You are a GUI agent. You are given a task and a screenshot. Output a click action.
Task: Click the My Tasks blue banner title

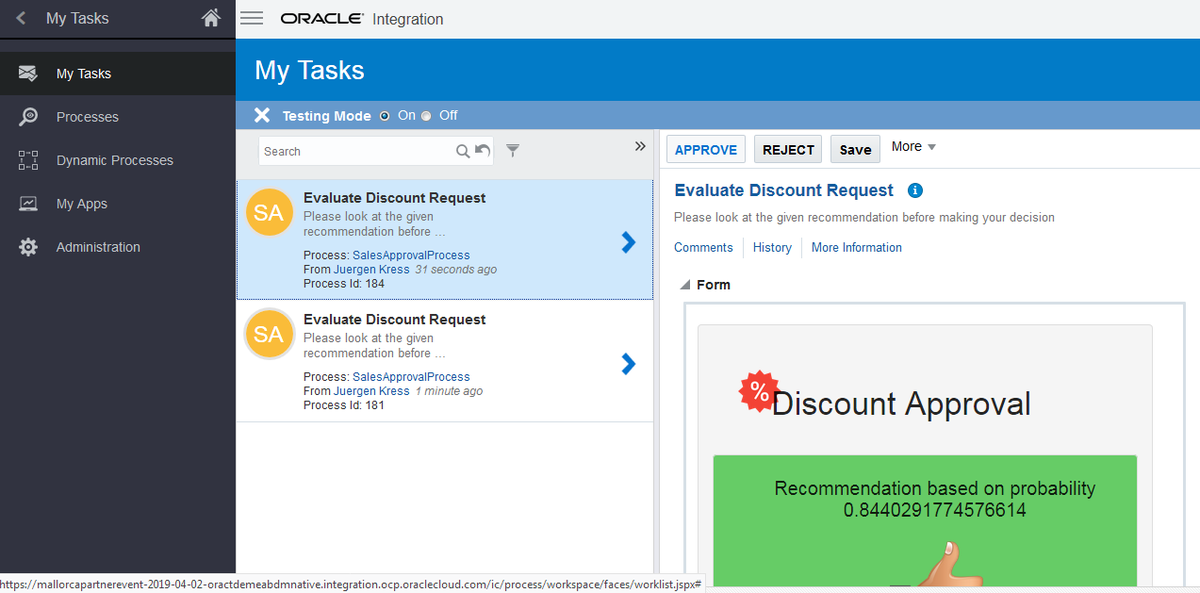[x=310, y=70]
